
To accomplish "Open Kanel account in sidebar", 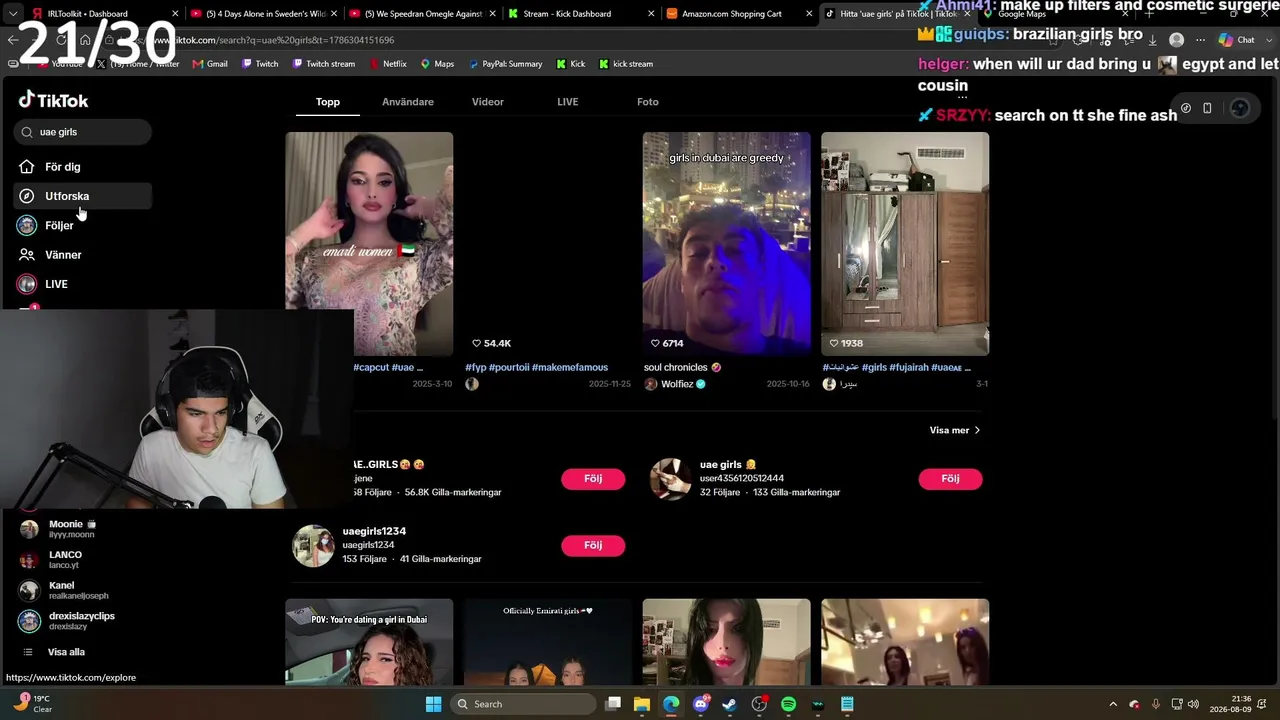I will 78,590.
